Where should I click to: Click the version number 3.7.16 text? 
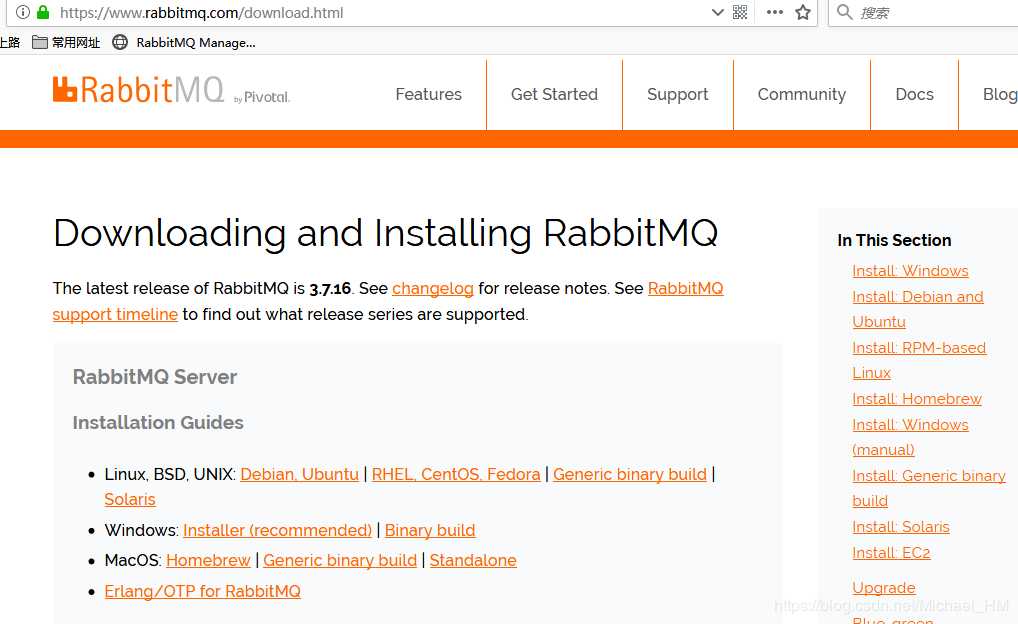click(330, 289)
